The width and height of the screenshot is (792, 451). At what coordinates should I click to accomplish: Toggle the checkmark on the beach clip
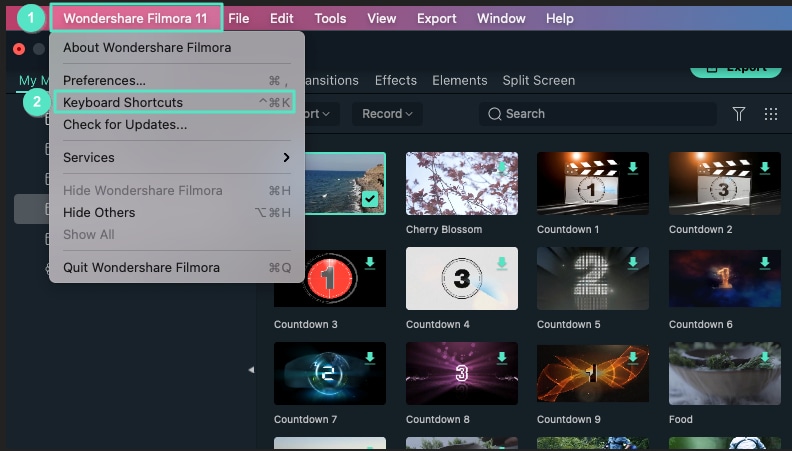point(370,199)
